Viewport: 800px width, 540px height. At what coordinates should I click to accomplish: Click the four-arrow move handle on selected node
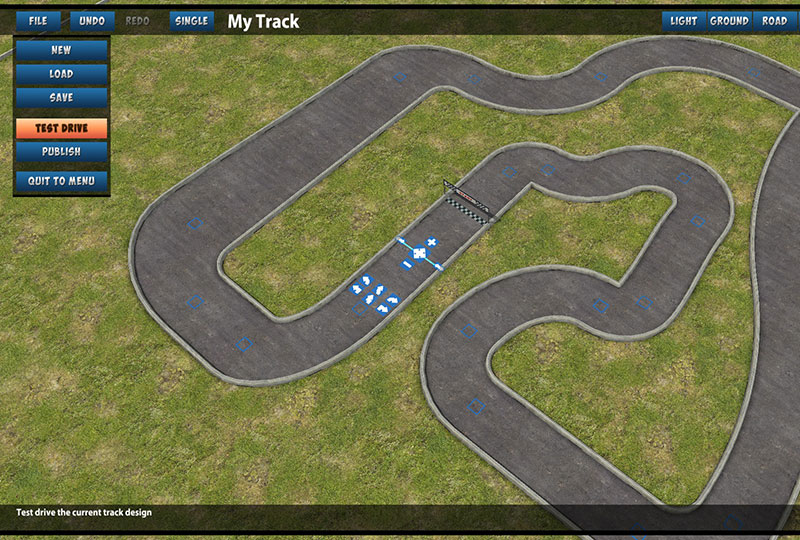[419, 253]
